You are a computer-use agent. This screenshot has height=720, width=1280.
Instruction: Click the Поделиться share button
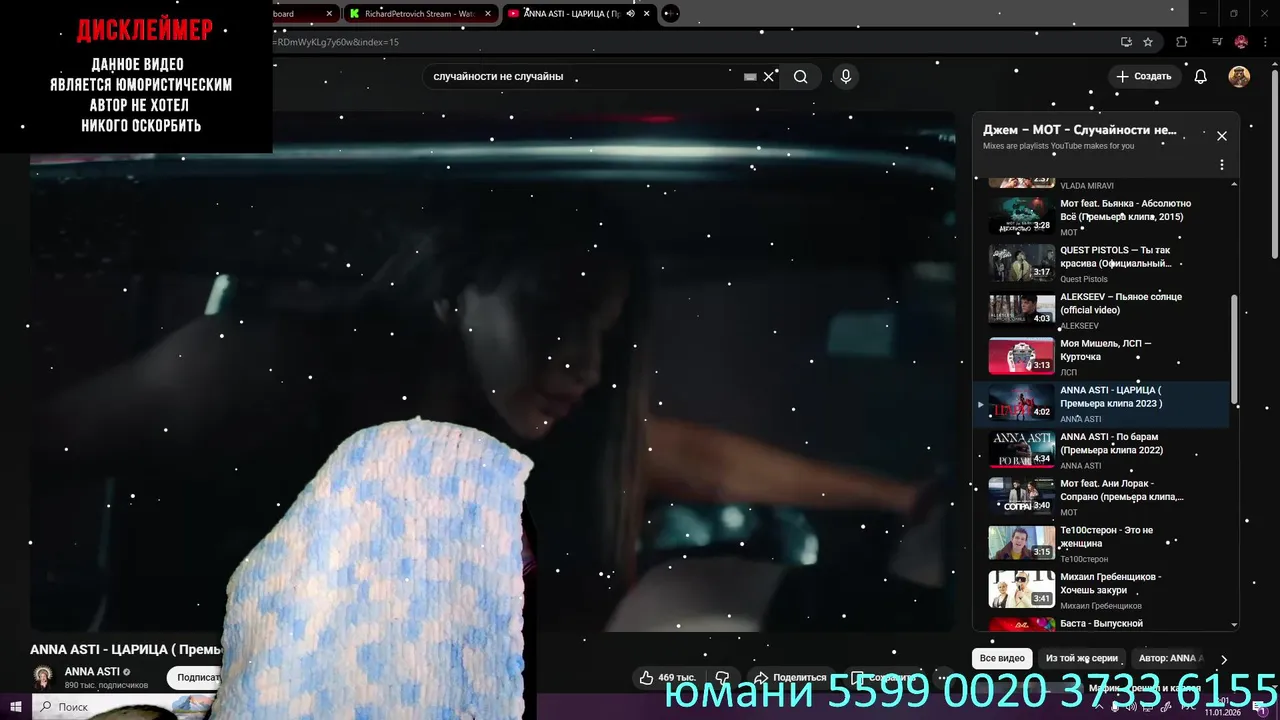tap(790, 677)
